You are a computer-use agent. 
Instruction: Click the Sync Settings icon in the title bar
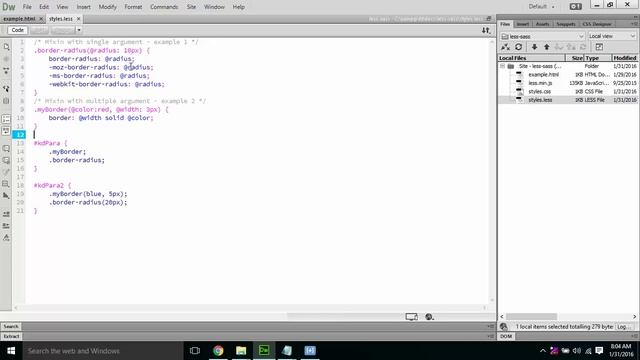[x=576, y=7]
